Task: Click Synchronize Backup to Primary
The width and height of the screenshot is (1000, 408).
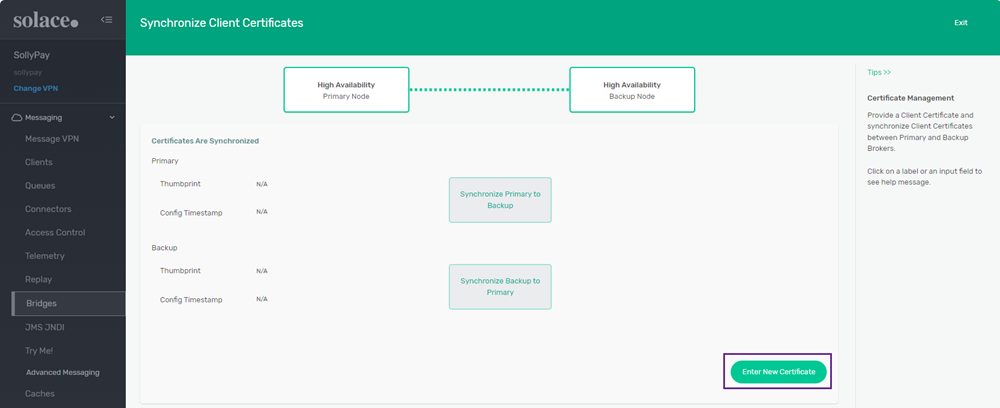Action: [x=500, y=287]
